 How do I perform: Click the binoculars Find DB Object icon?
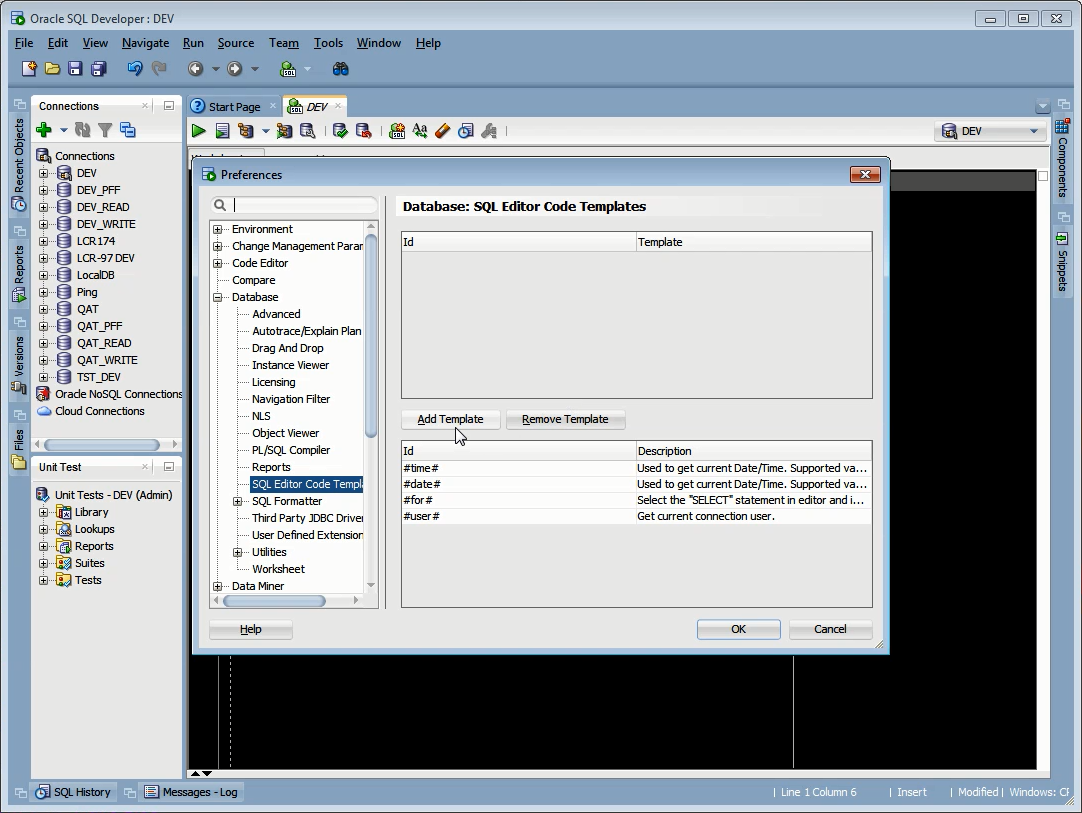coord(341,68)
